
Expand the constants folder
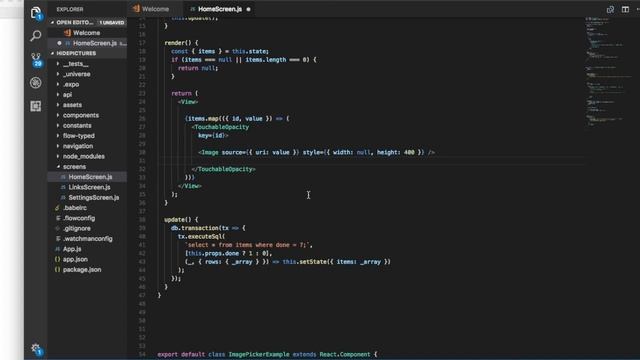88,125
